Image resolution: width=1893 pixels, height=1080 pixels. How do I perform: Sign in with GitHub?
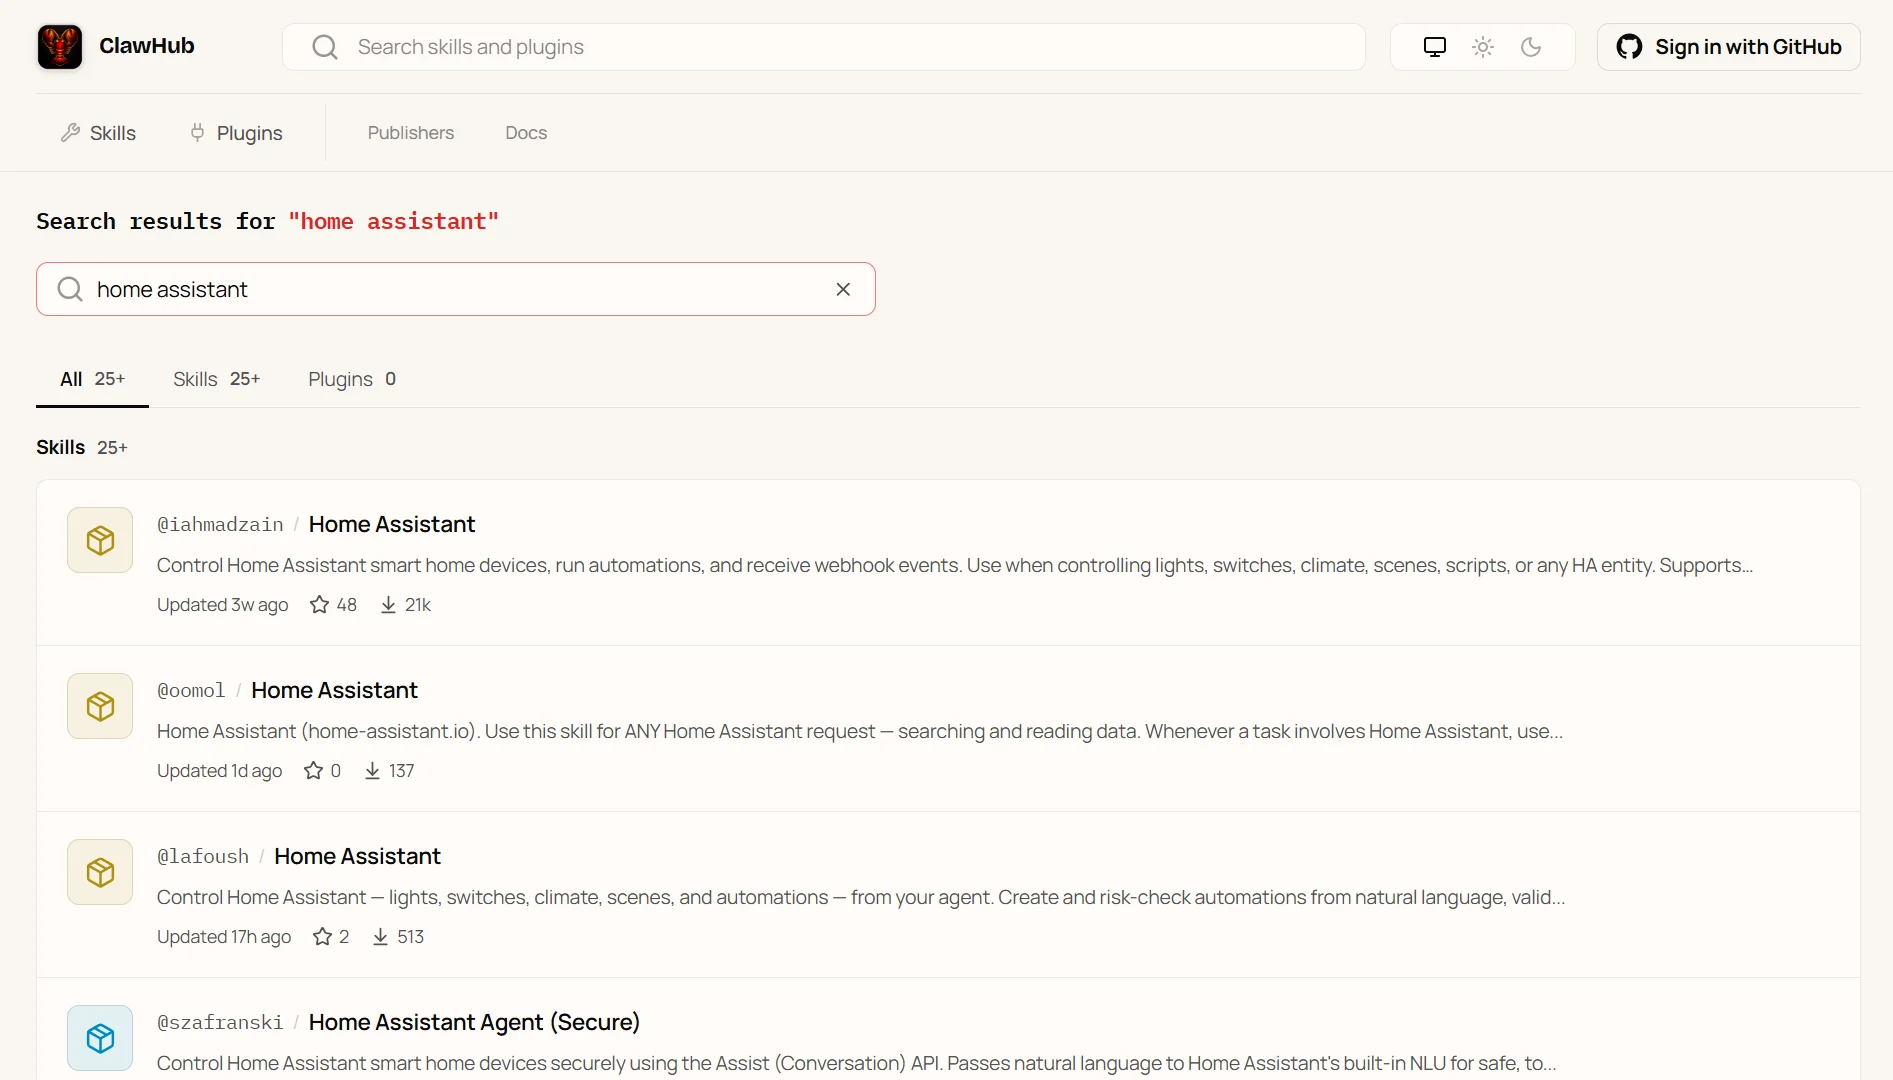(1728, 47)
